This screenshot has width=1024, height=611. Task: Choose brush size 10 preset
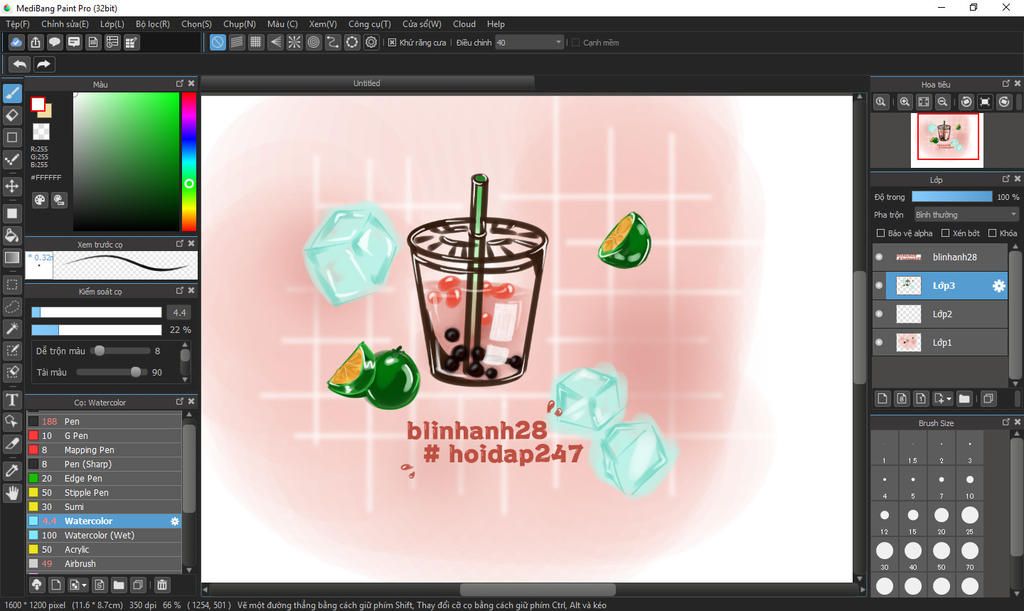point(970,480)
